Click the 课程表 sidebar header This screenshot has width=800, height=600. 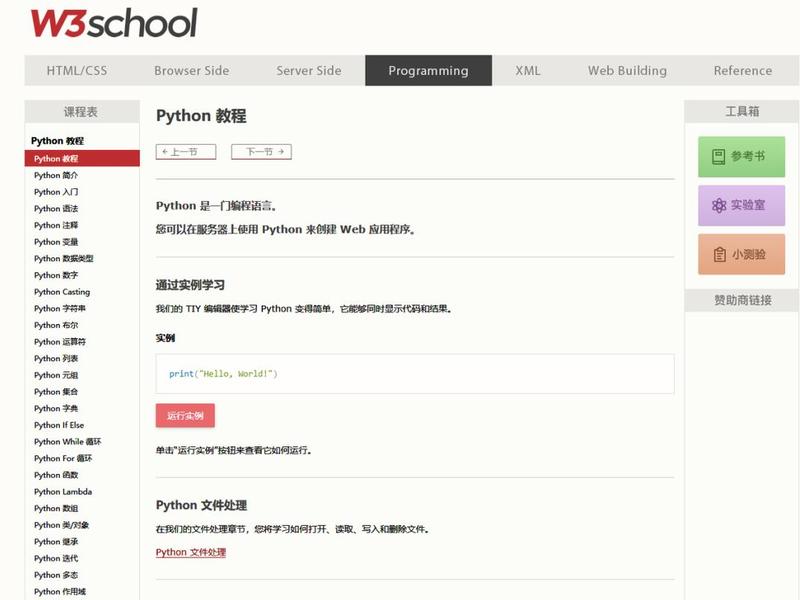[x=82, y=112]
